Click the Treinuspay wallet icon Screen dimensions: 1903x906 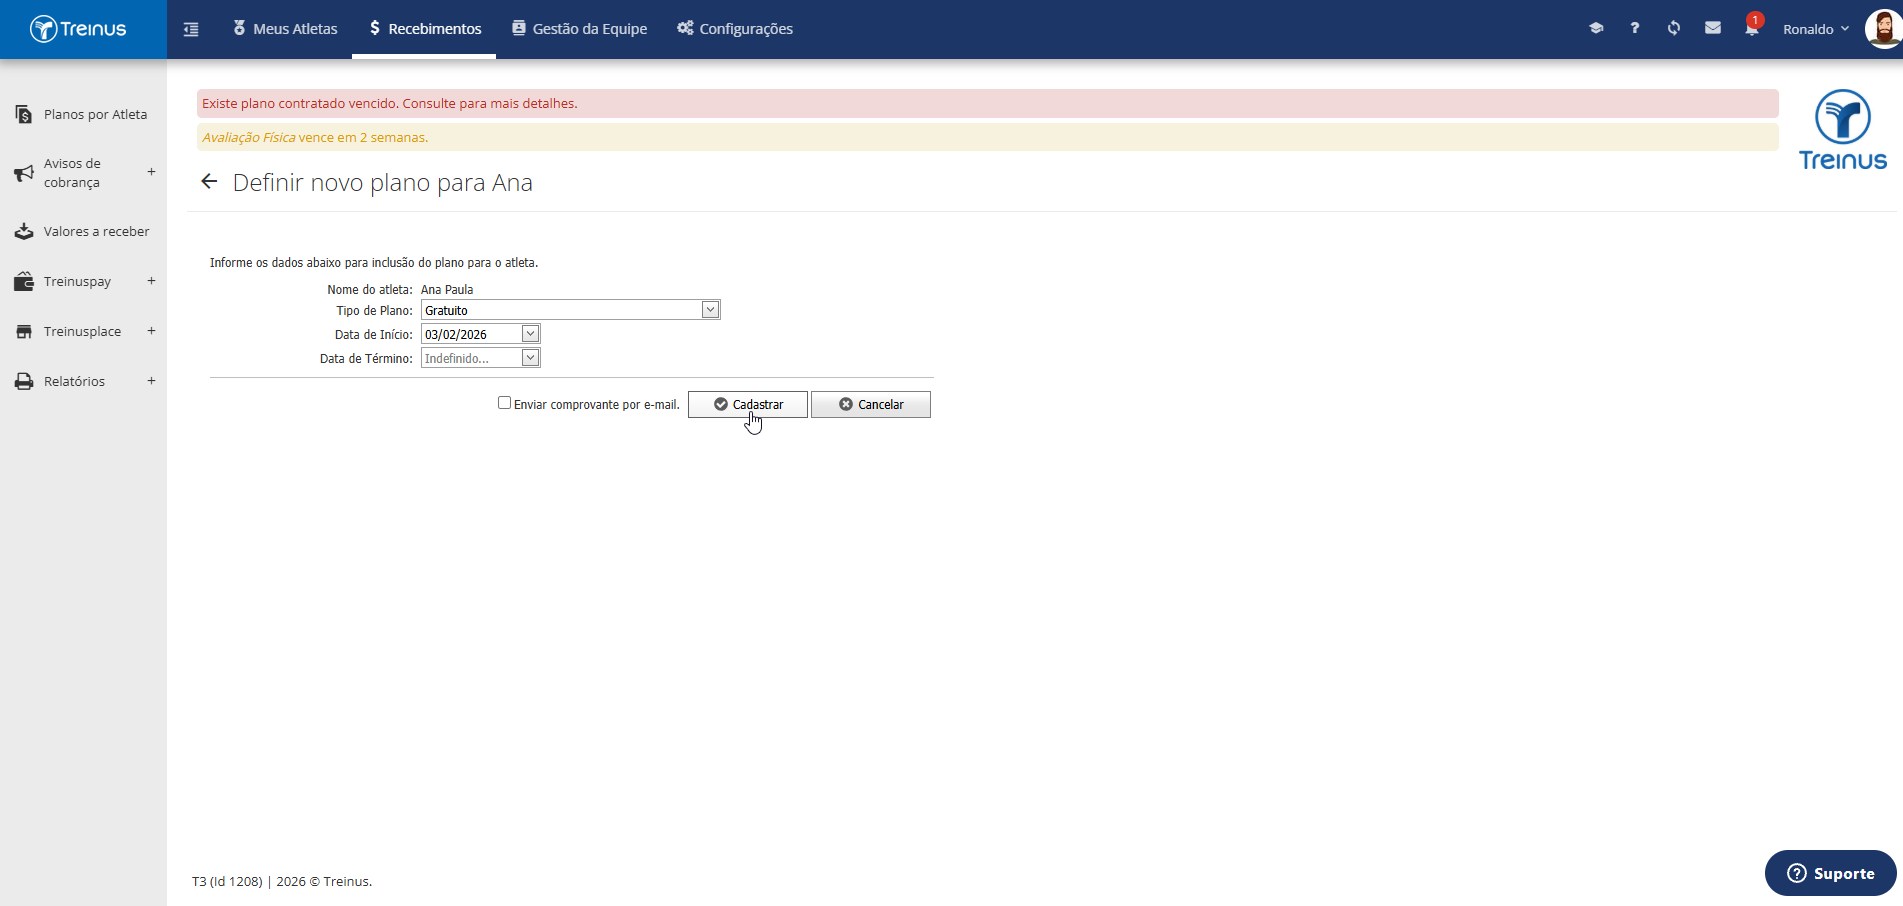click(x=24, y=282)
